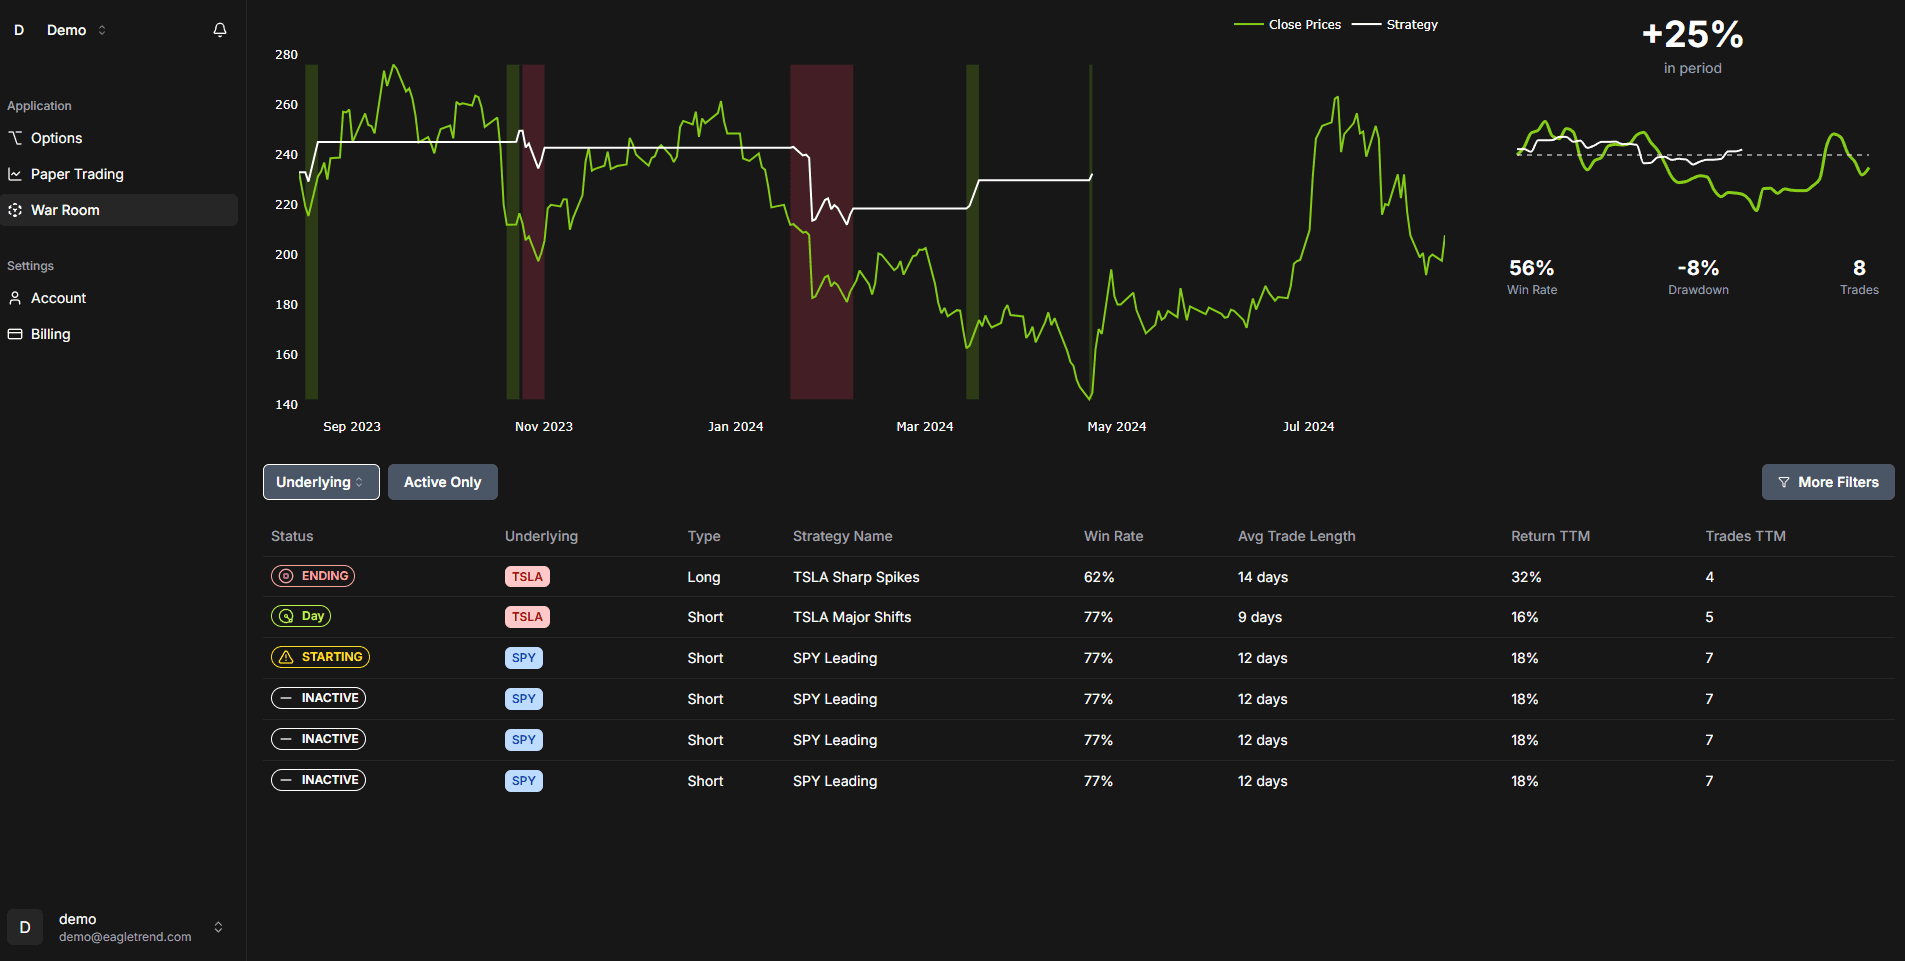Click the ENDING status badge

click(313, 576)
